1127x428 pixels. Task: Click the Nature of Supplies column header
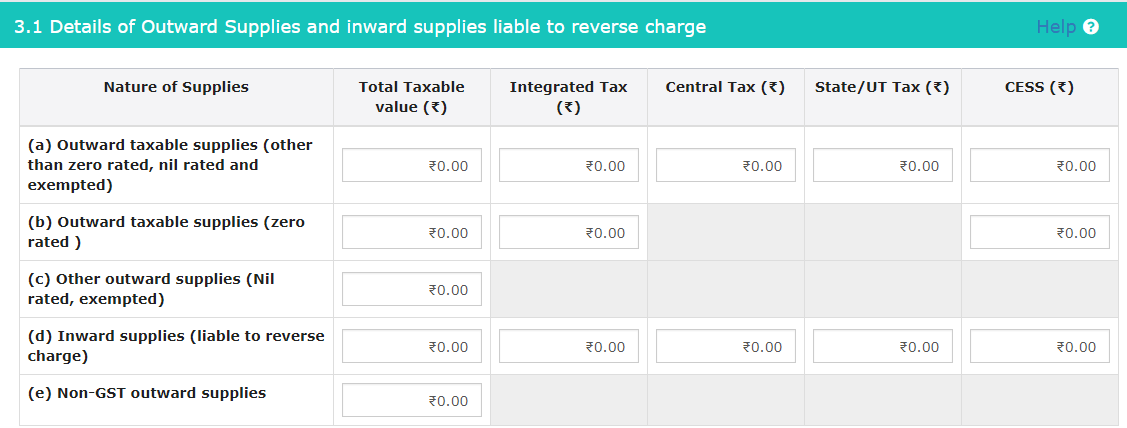pos(176,87)
